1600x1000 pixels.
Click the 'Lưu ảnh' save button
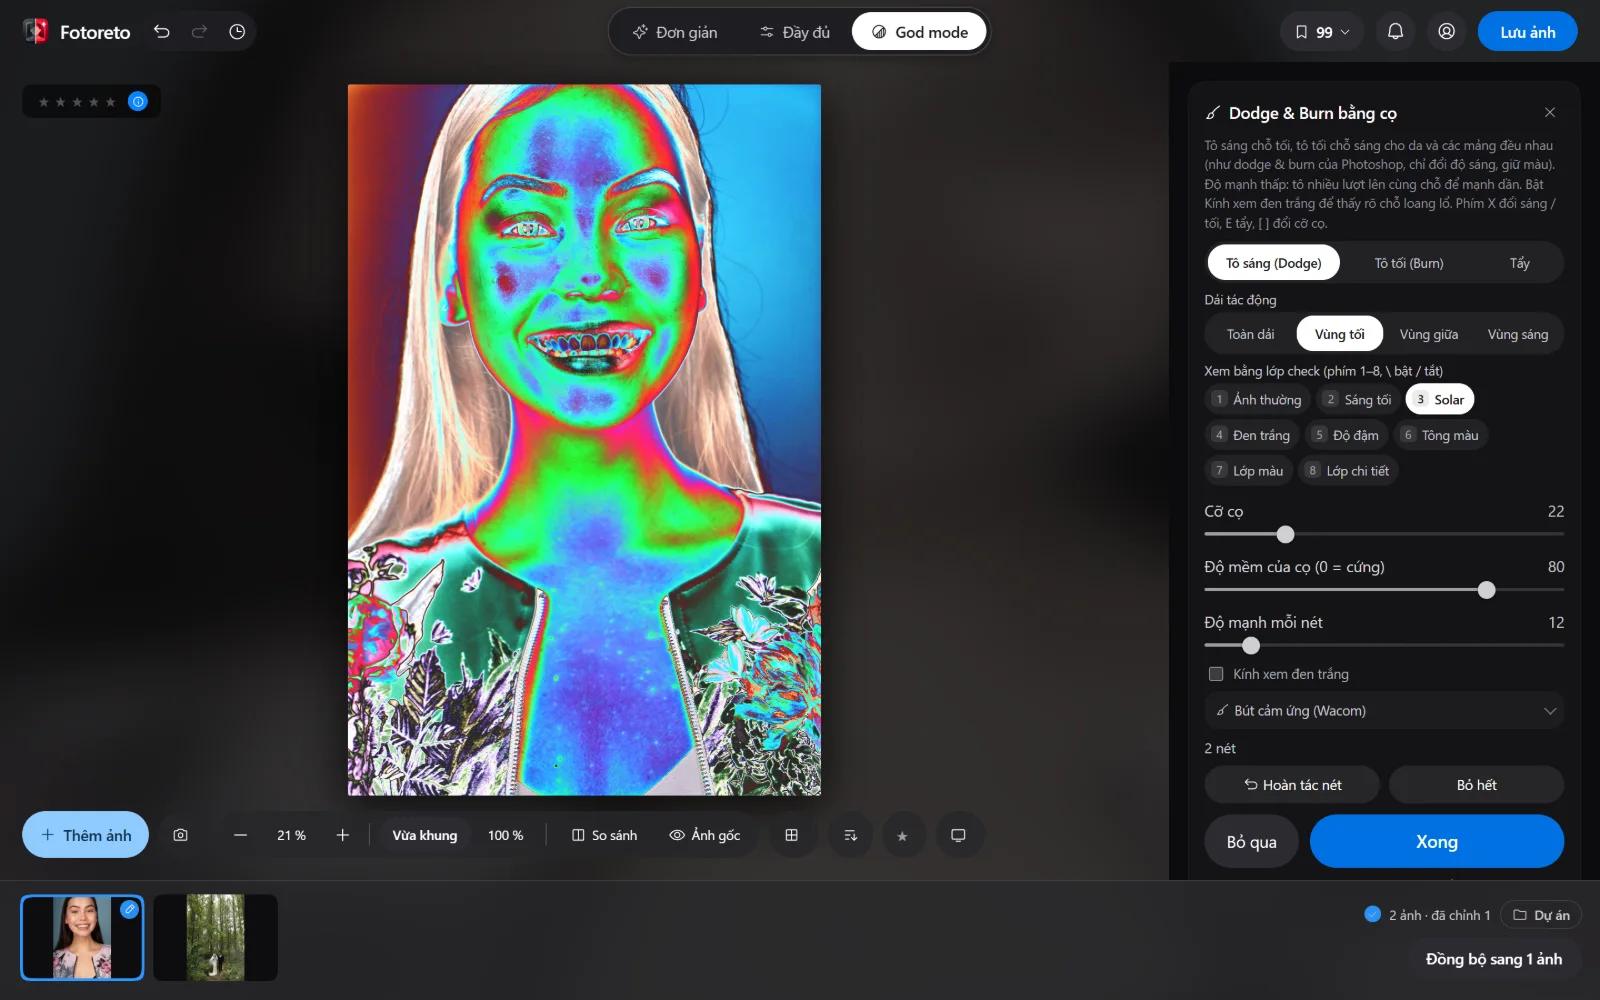pos(1527,32)
